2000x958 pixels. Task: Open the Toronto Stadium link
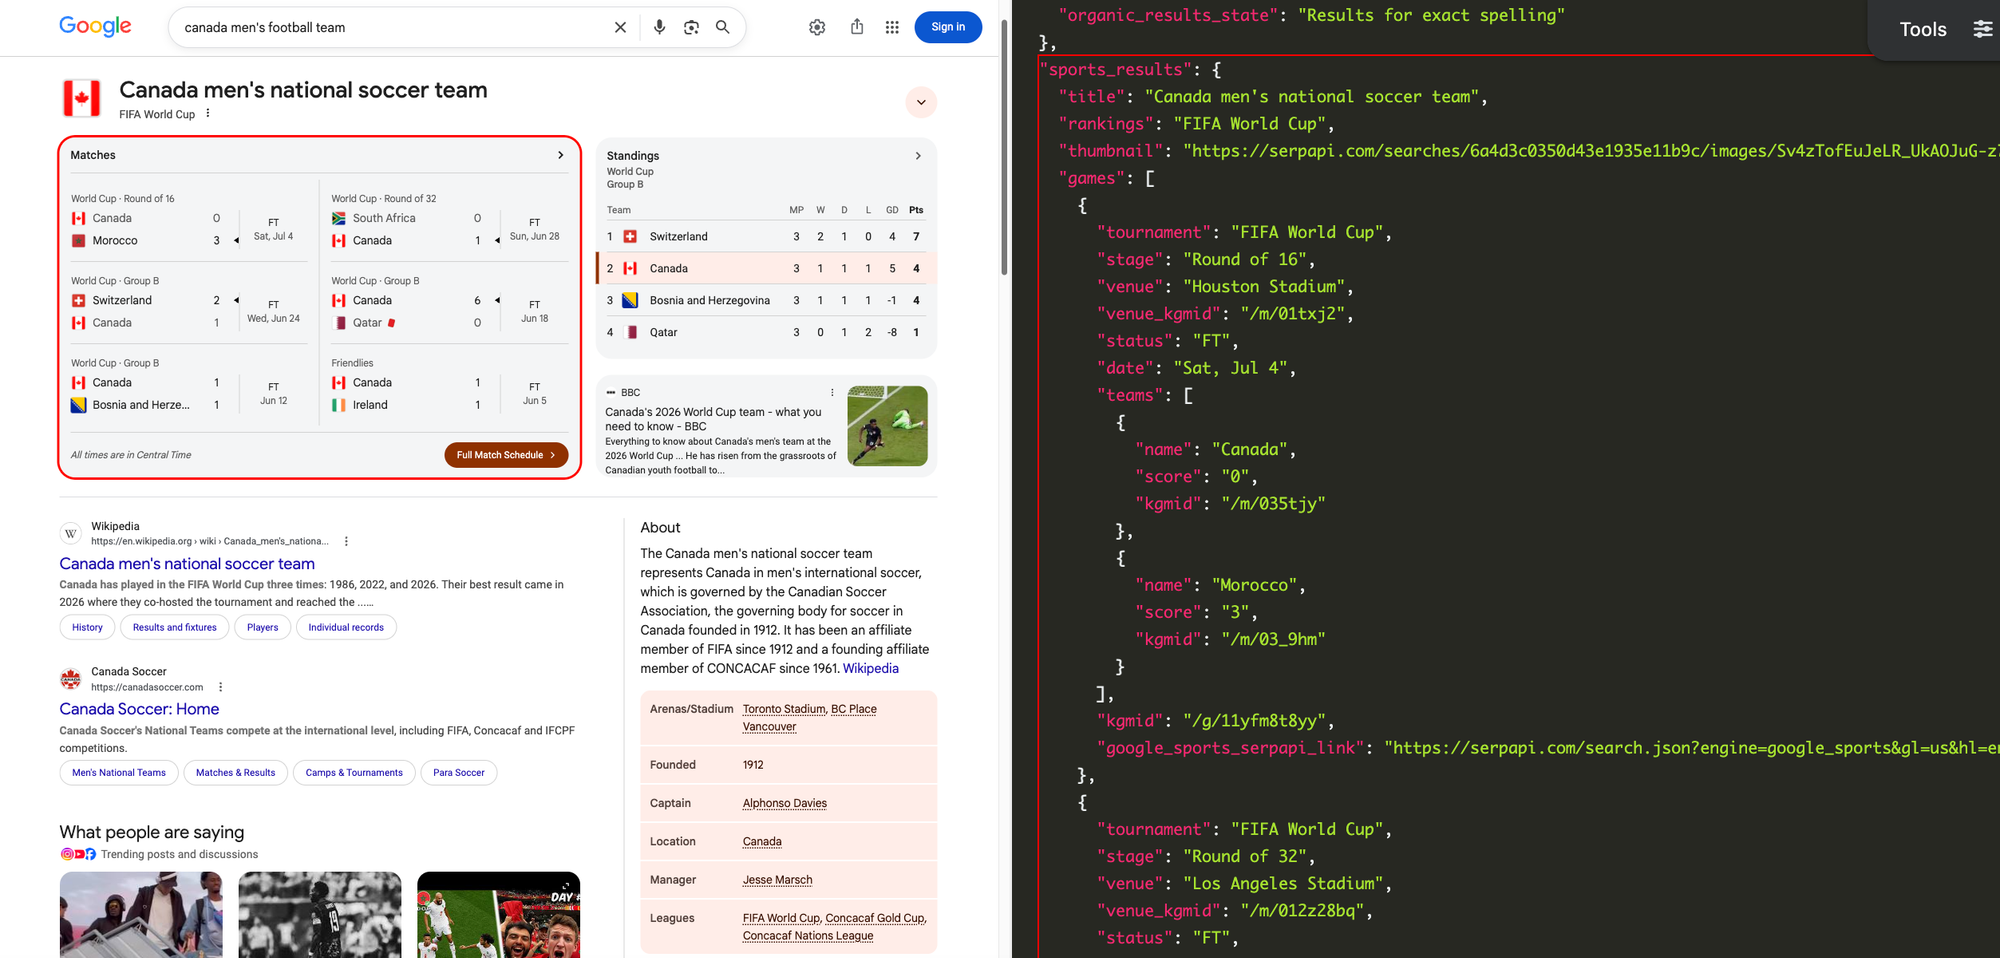[x=784, y=709]
